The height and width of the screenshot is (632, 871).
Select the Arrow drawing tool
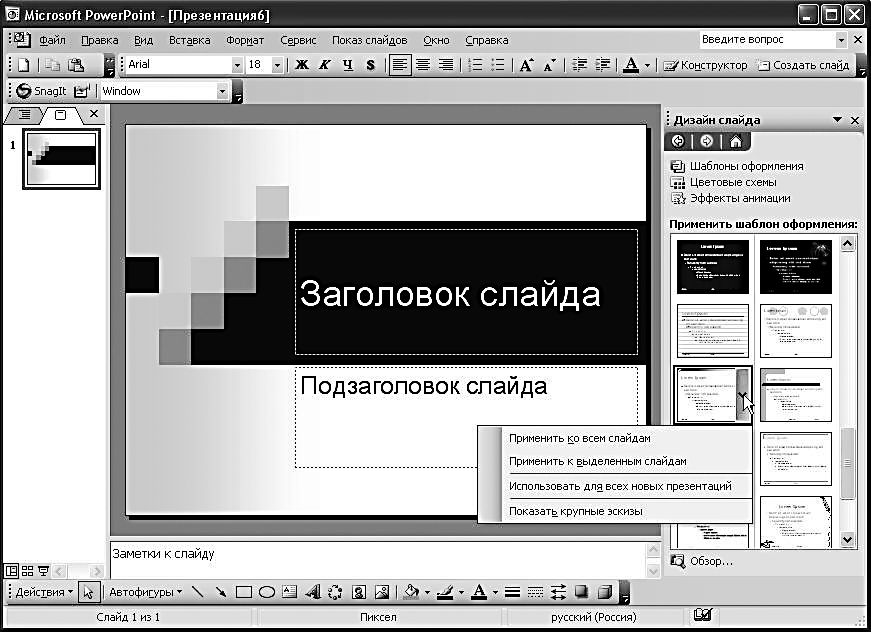click(x=220, y=592)
